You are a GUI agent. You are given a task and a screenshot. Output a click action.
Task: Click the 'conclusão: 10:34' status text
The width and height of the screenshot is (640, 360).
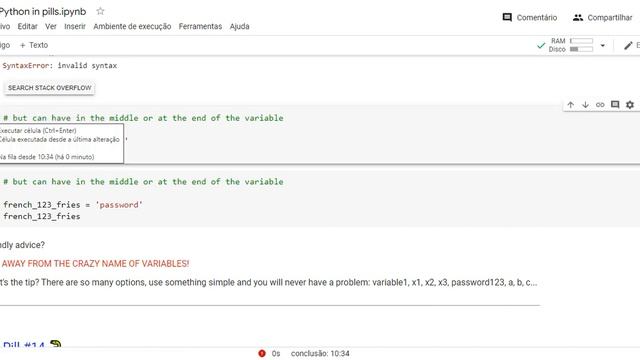[320, 353]
